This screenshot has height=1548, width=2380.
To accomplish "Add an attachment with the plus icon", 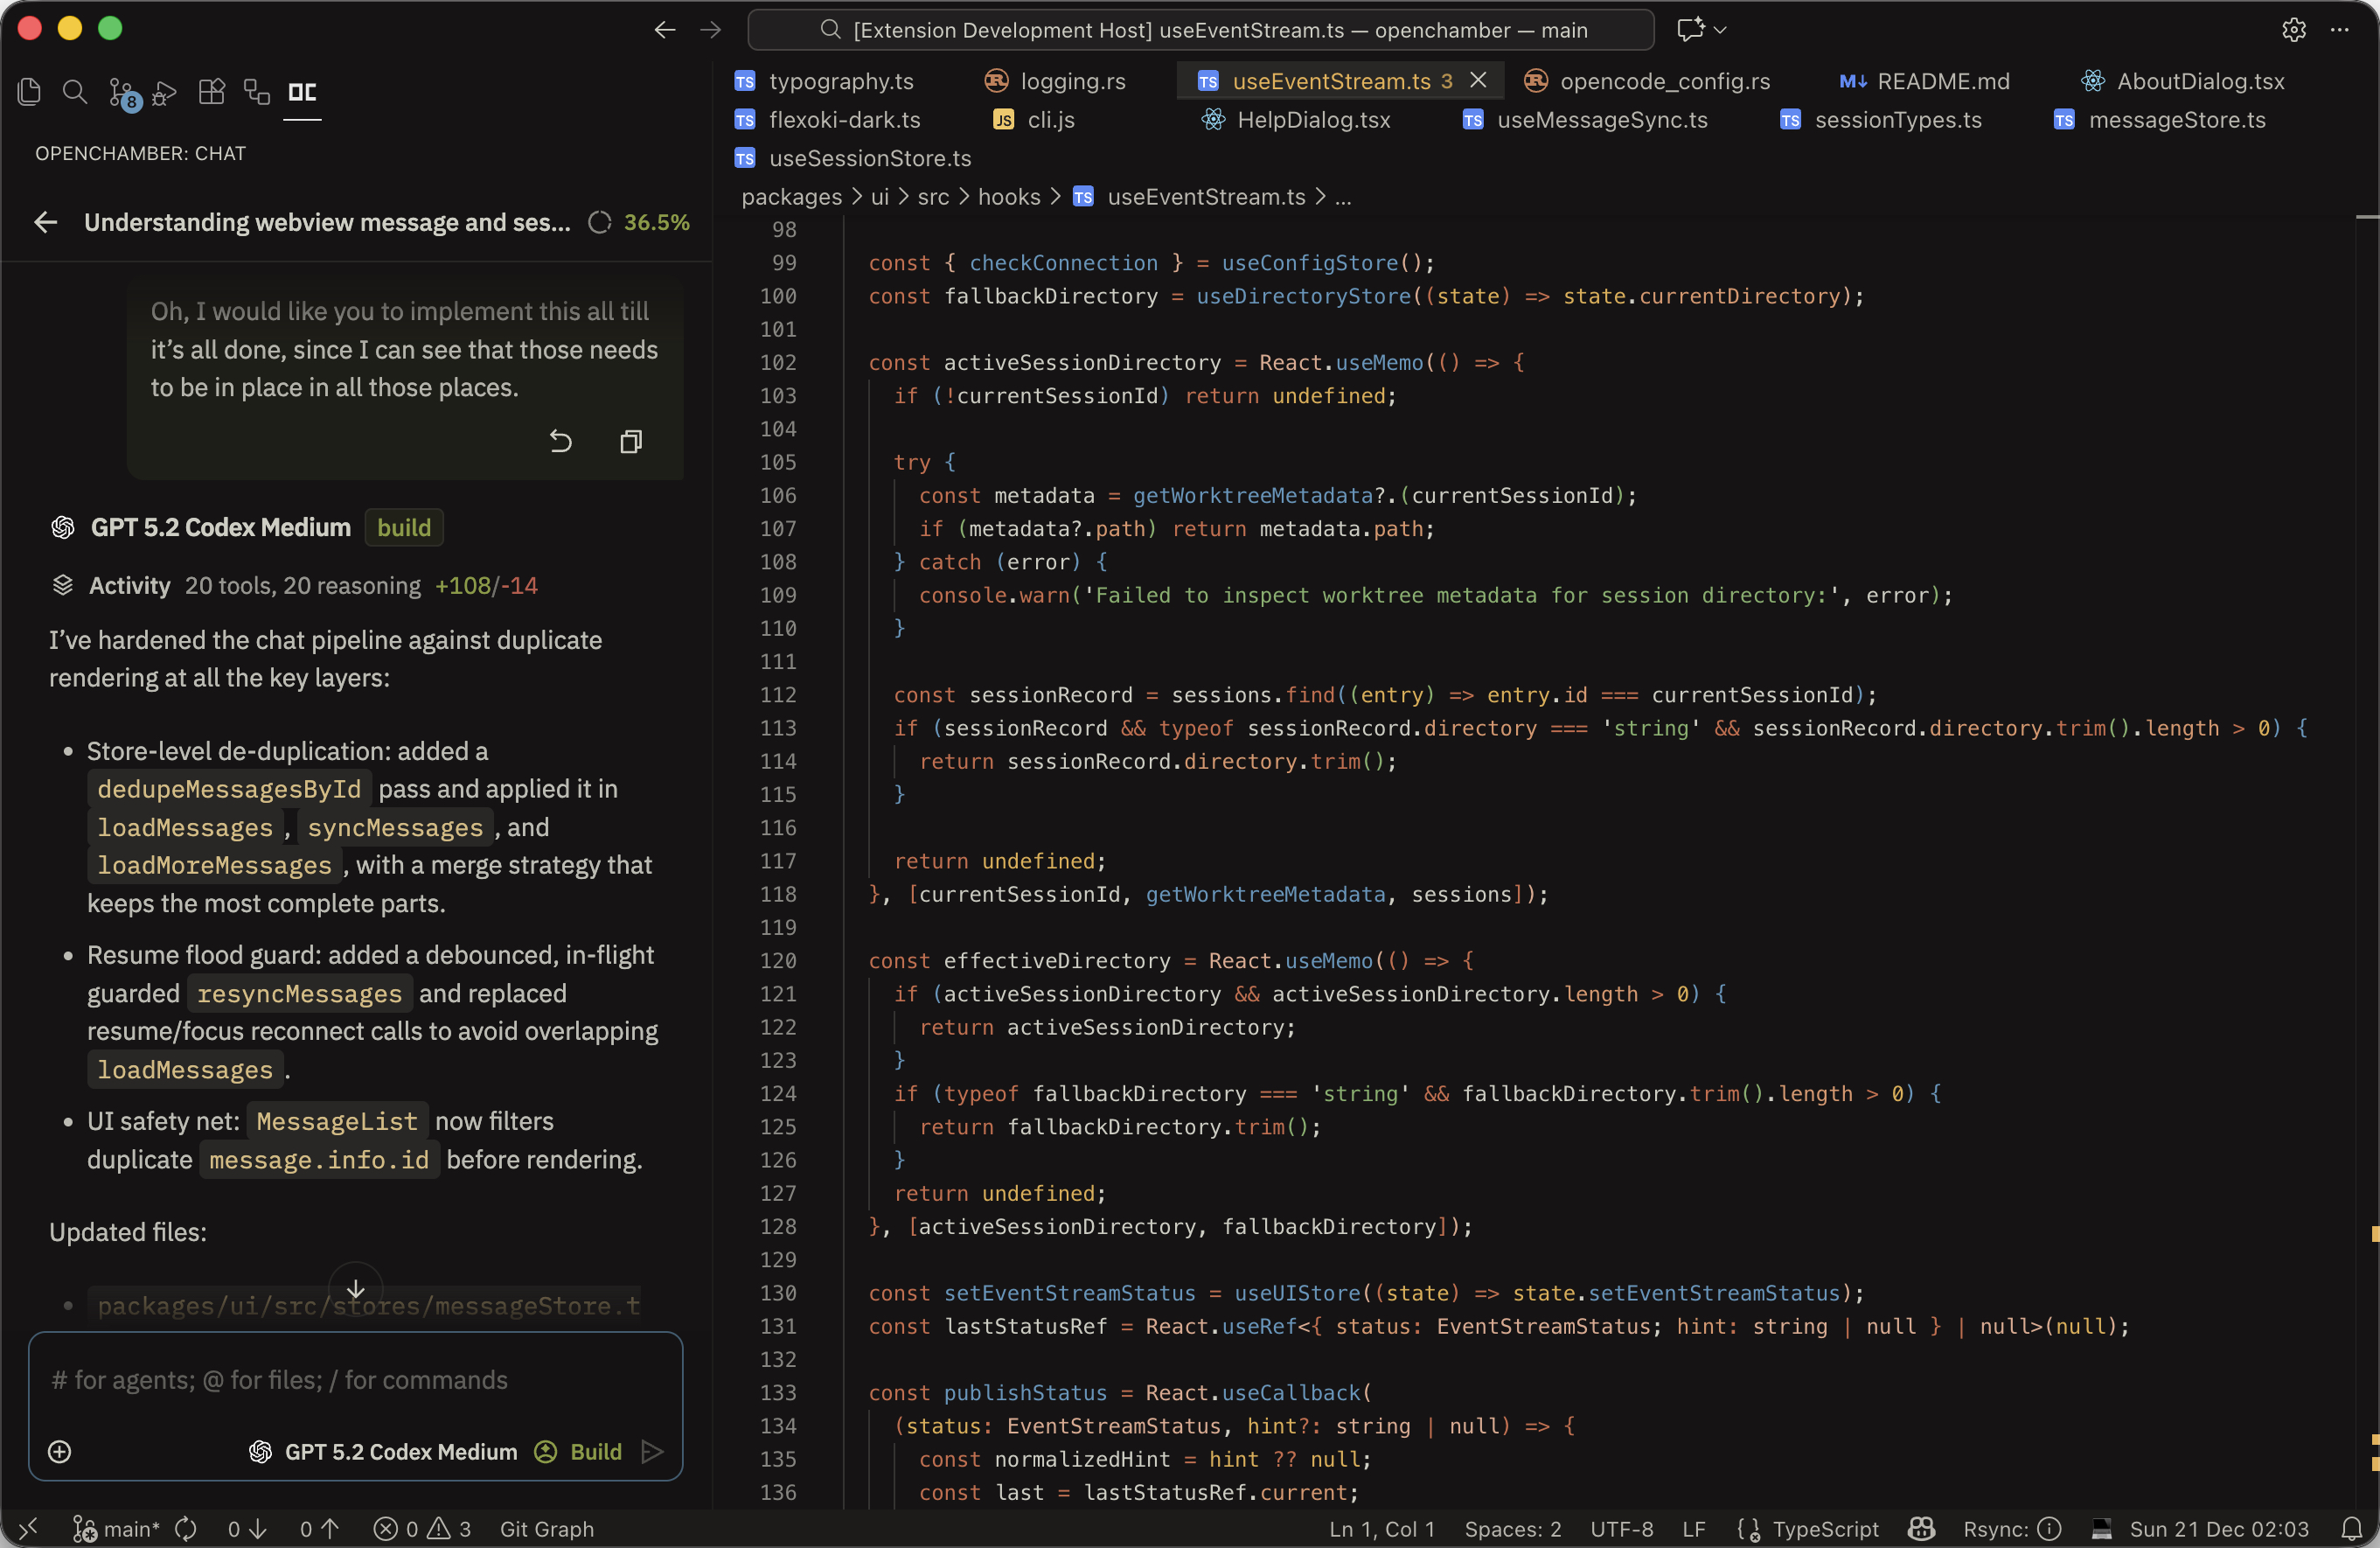I will tap(60, 1452).
